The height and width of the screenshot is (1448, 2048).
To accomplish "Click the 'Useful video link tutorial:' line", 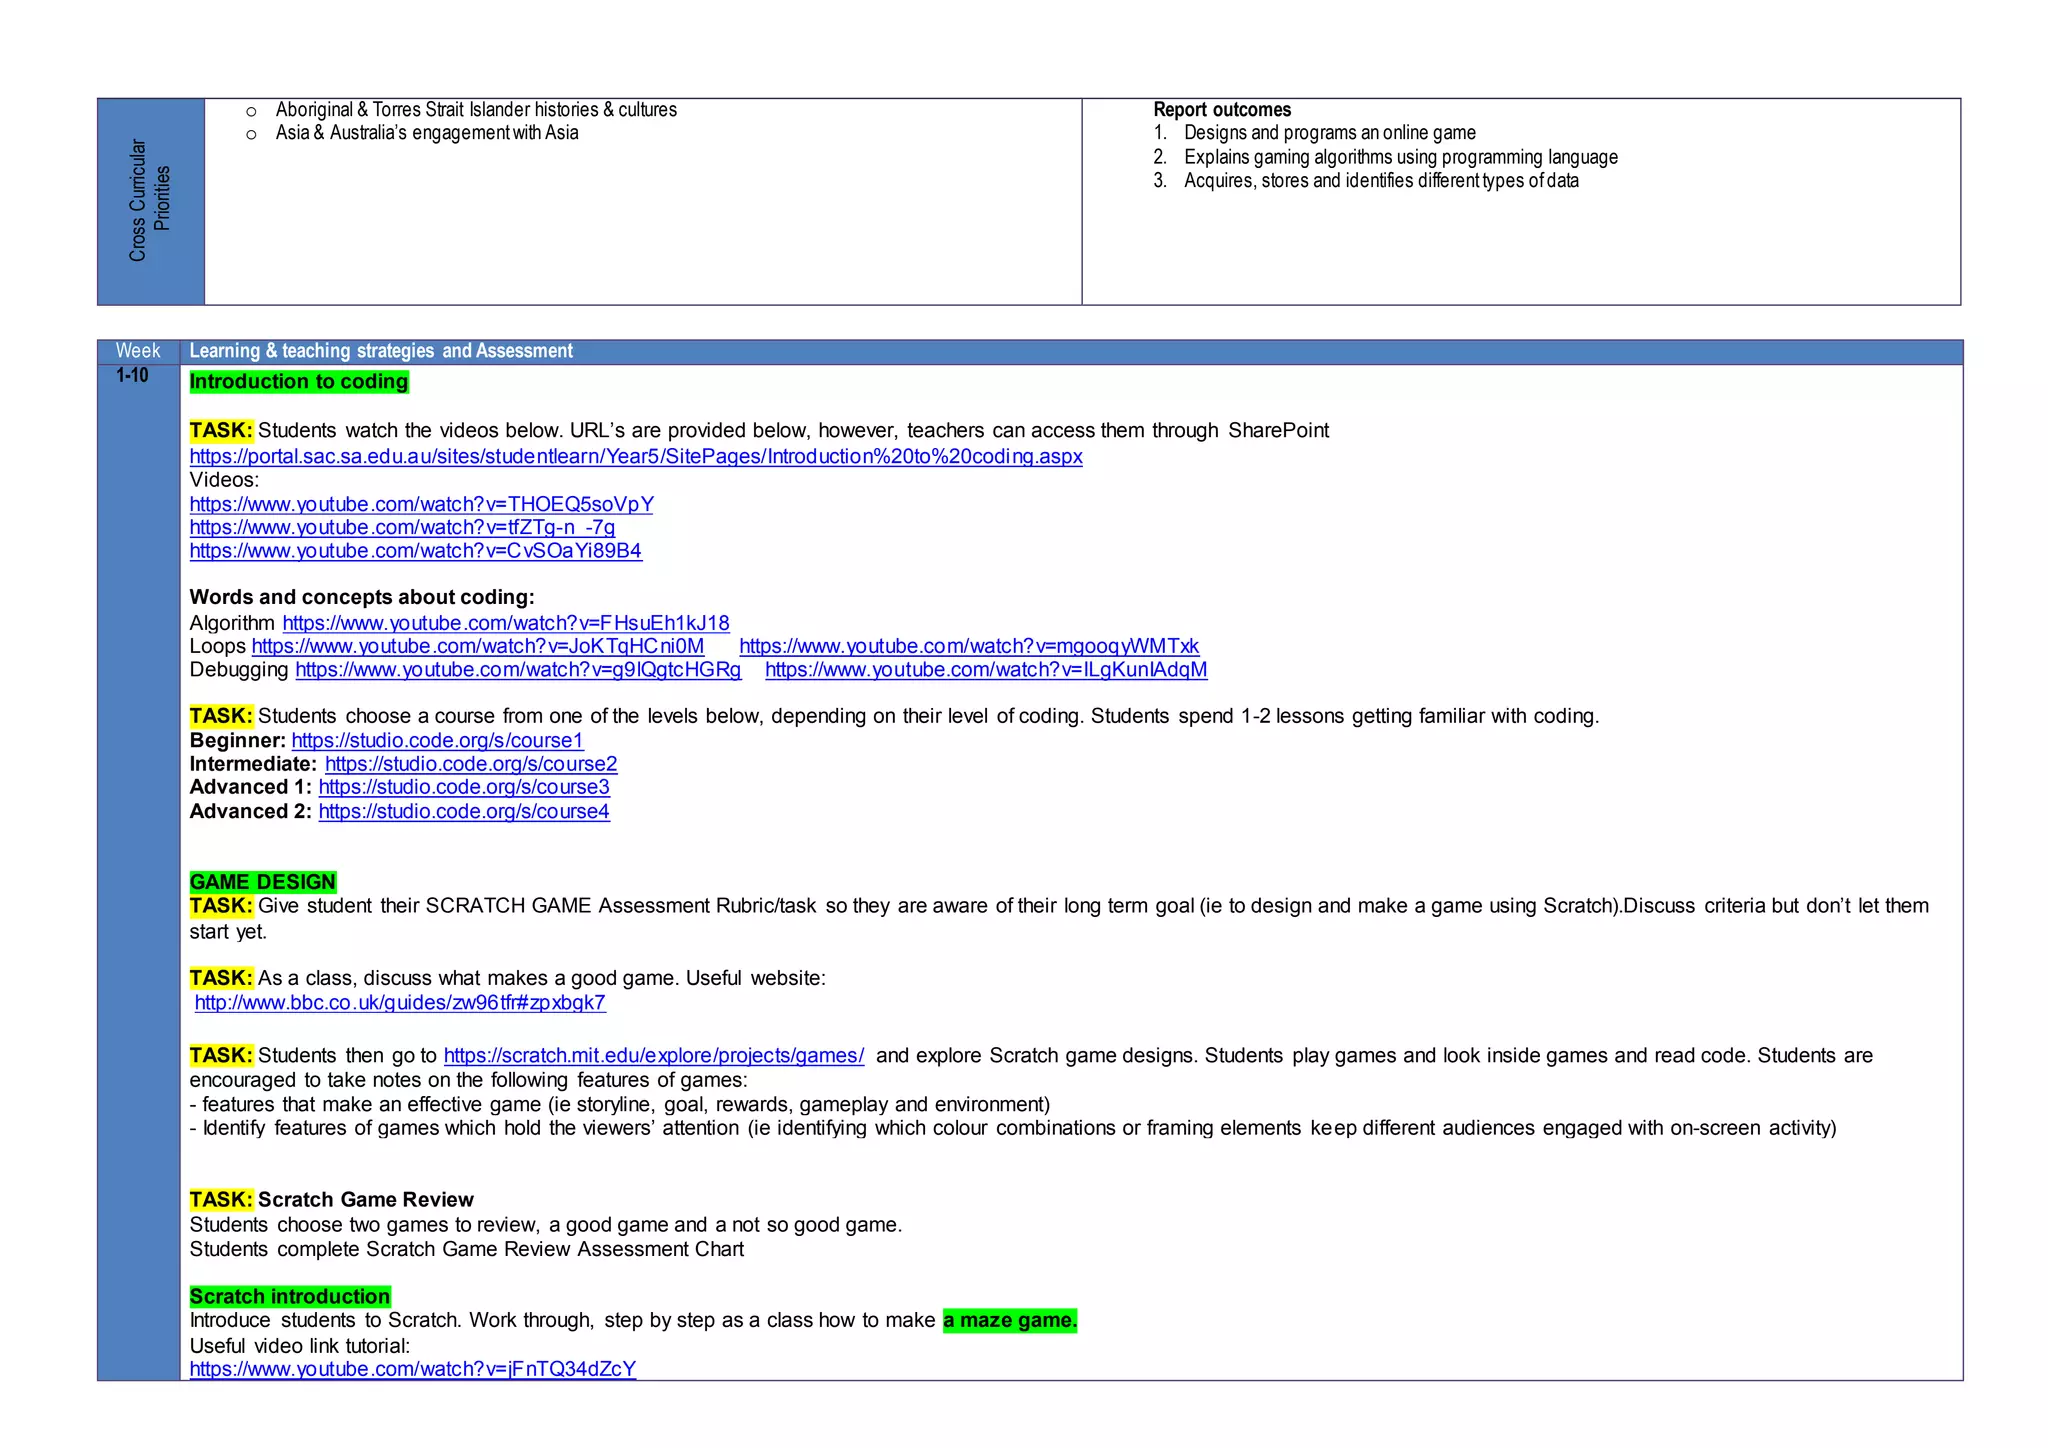I will pyautogui.click(x=300, y=1346).
